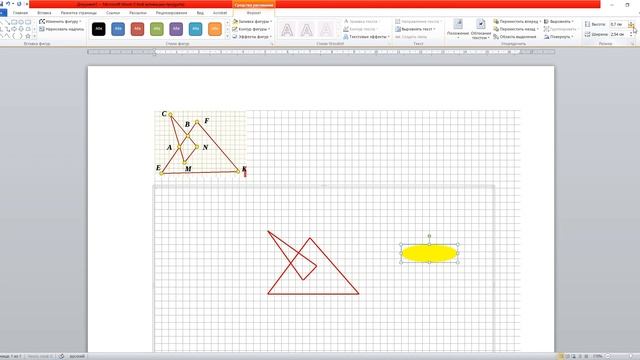Open the shape styles dialog launcher
This screenshot has height=360, width=640.
(271, 43)
